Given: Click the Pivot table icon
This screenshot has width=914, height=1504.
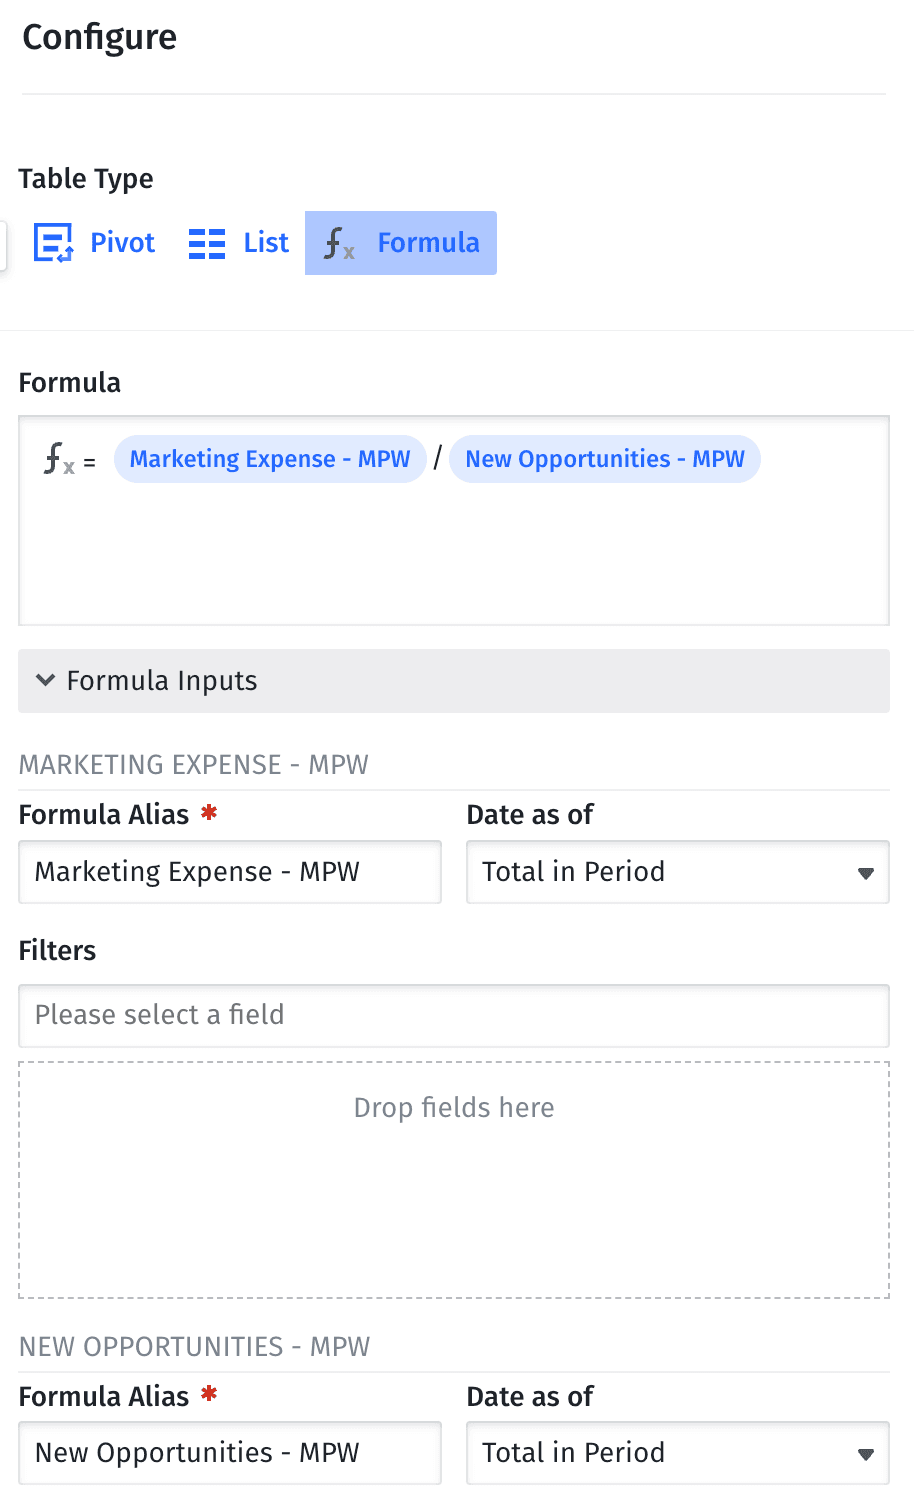Looking at the screenshot, I should pyautogui.click(x=53, y=243).
